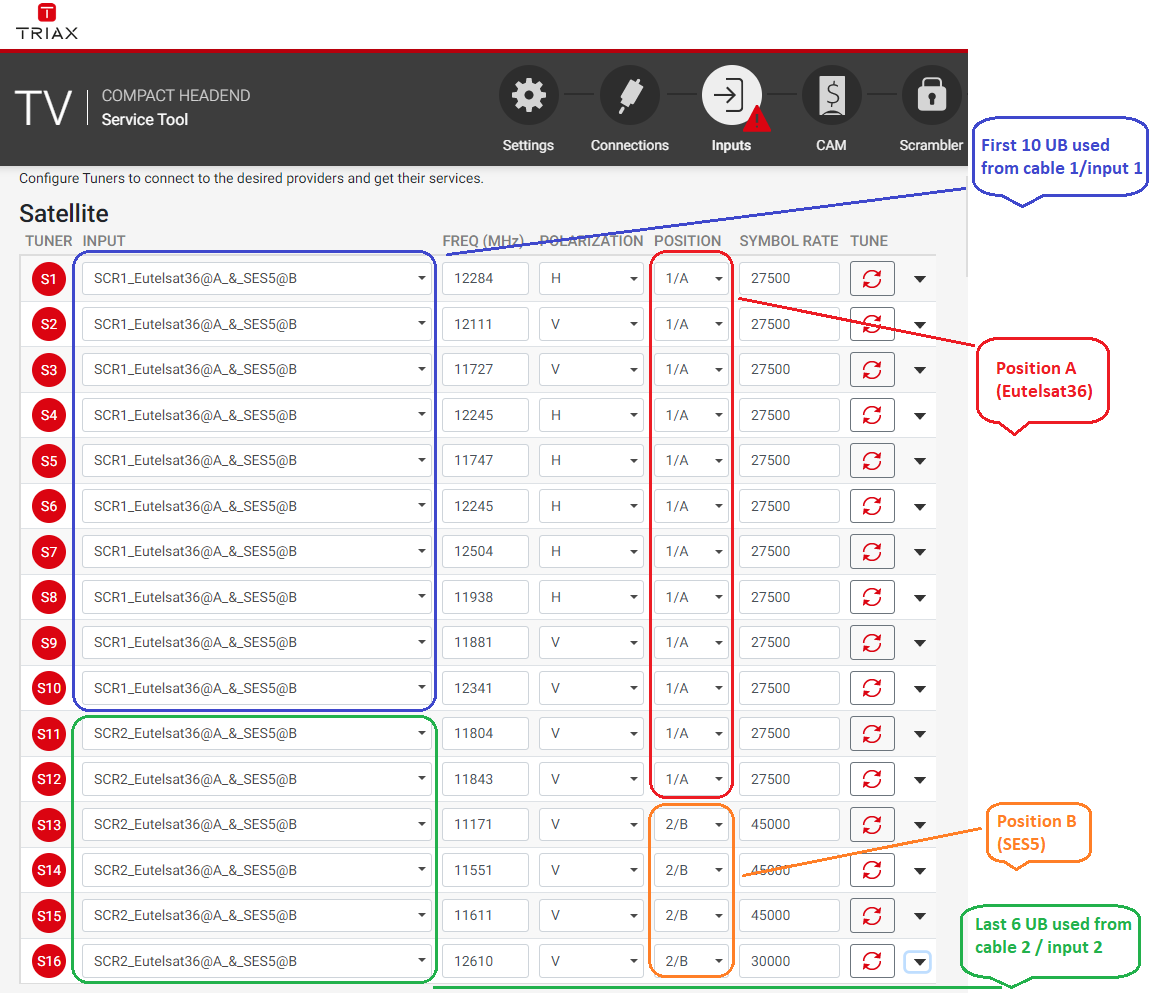Open position dropdown for tuner S4

[x=691, y=416]
